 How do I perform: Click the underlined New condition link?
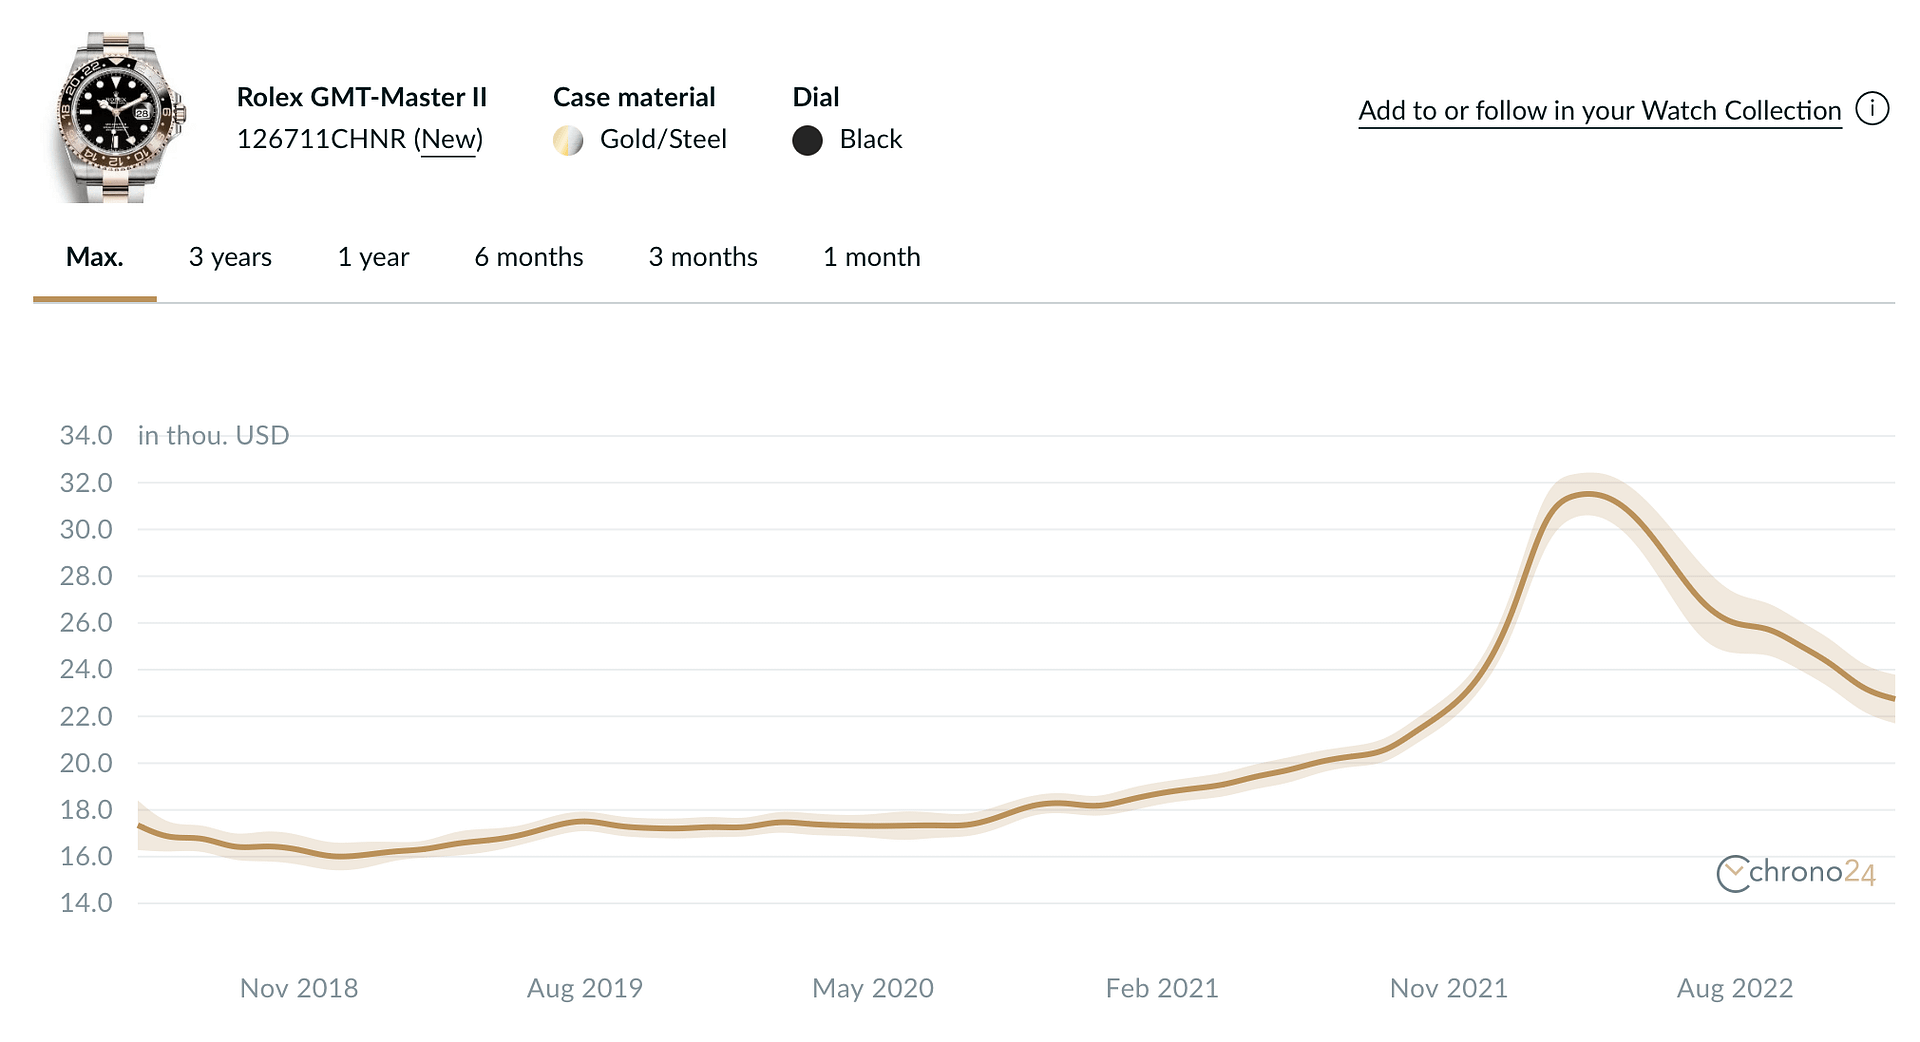(x=448, y=139)
